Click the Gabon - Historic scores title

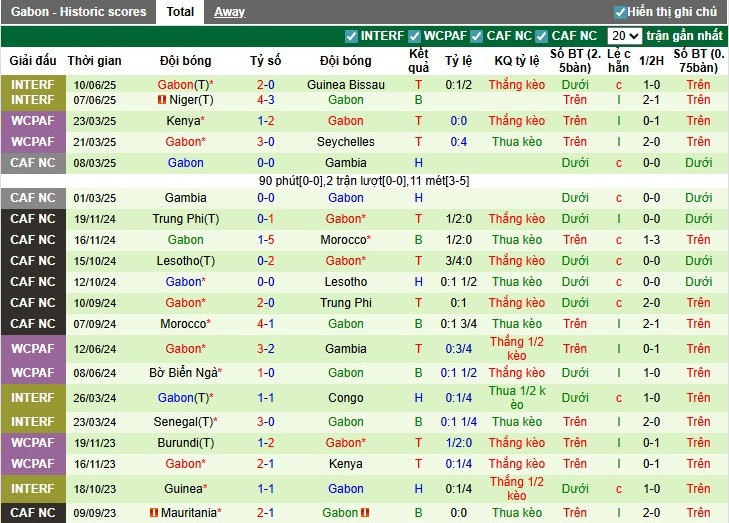coord(78,12)
